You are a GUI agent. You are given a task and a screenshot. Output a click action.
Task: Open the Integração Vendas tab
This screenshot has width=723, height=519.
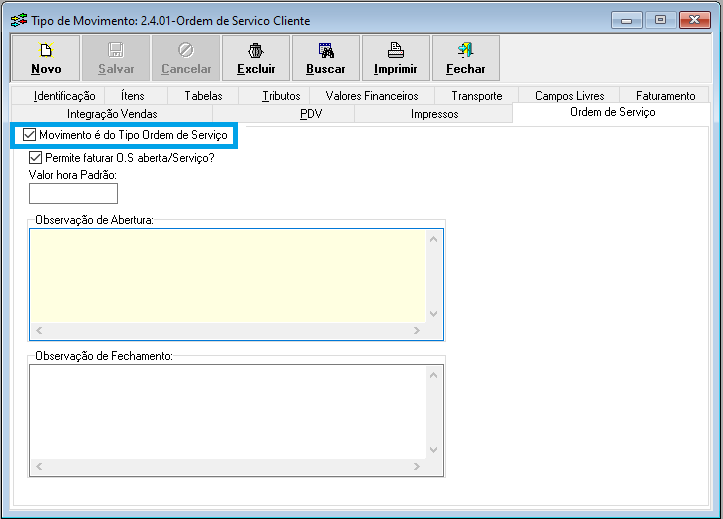pyautogui.click(x=112, y=114)
